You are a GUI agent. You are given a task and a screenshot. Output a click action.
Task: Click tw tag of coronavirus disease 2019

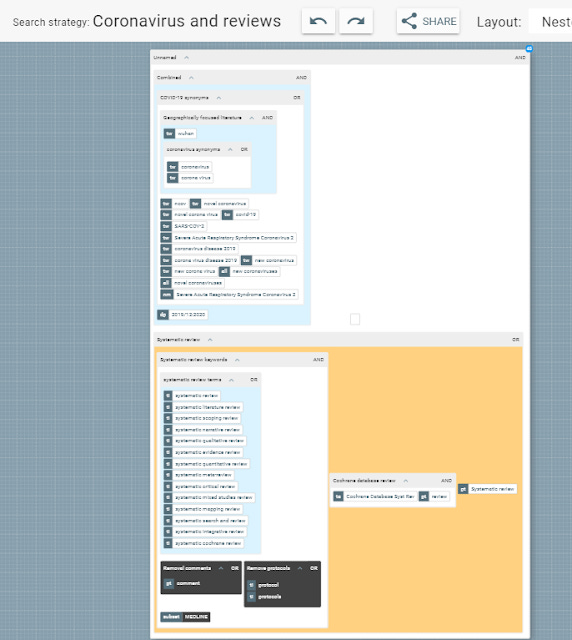[x=166, y=249]
